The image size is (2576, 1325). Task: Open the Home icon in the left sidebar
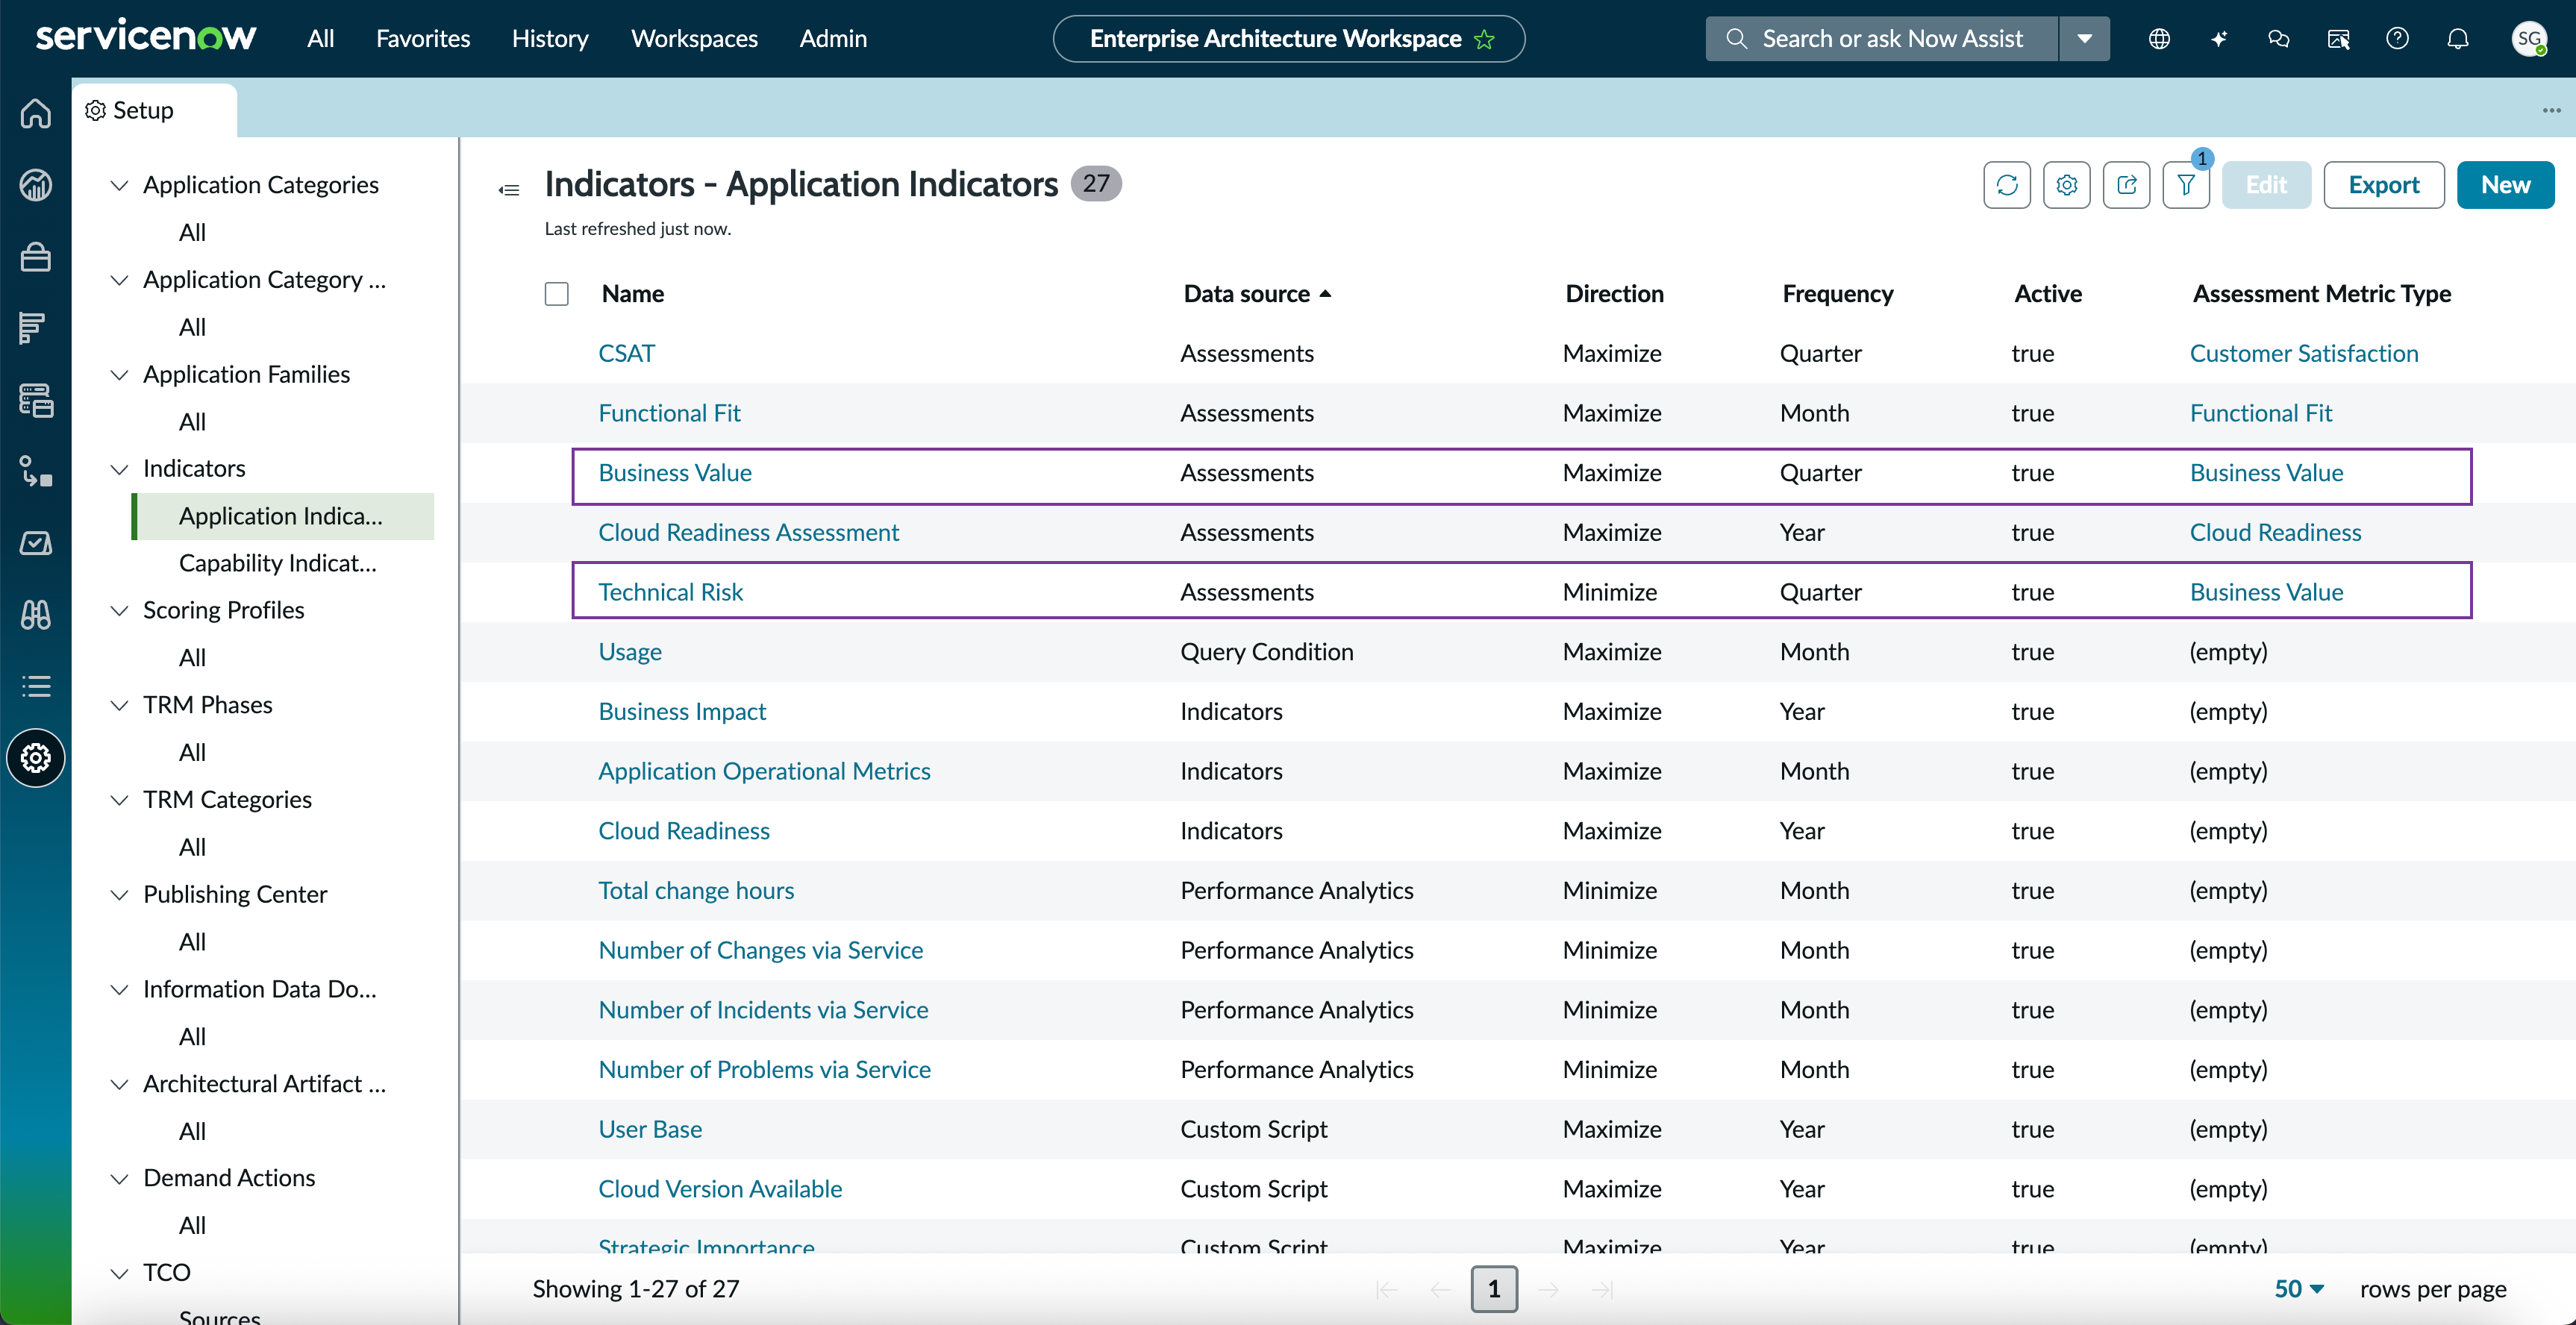(x=36, y=113)
